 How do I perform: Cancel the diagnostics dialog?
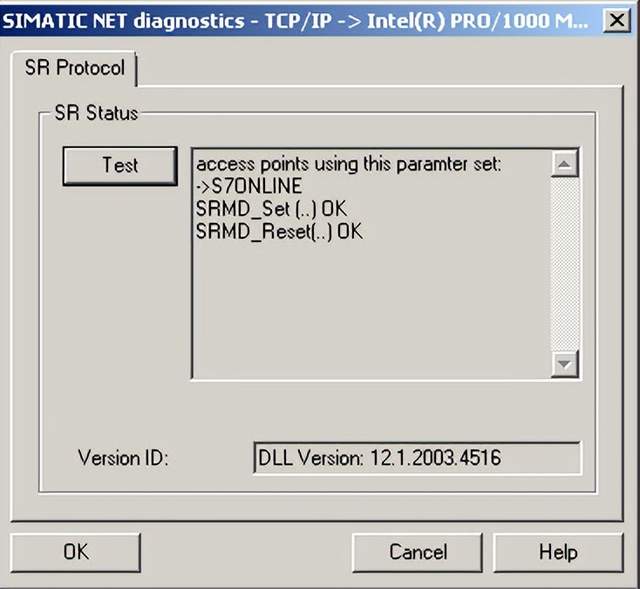click(418, 552)
